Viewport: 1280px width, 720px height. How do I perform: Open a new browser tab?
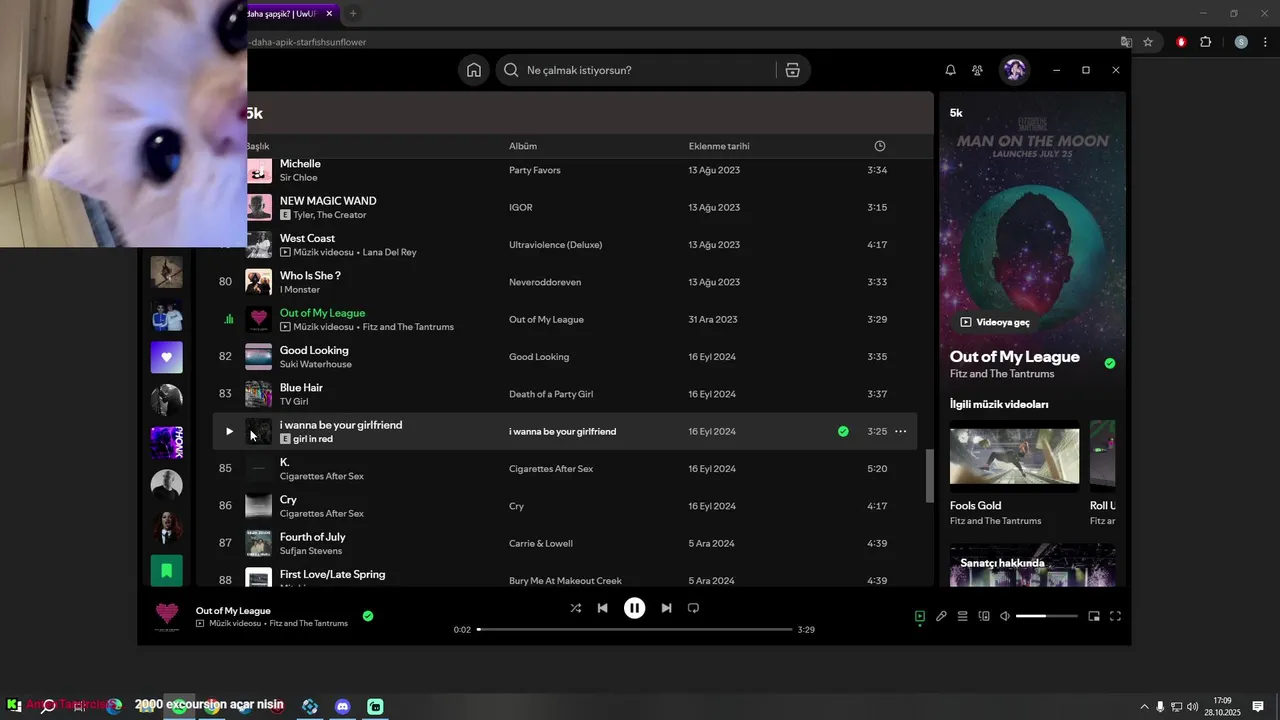pos(353,13)
